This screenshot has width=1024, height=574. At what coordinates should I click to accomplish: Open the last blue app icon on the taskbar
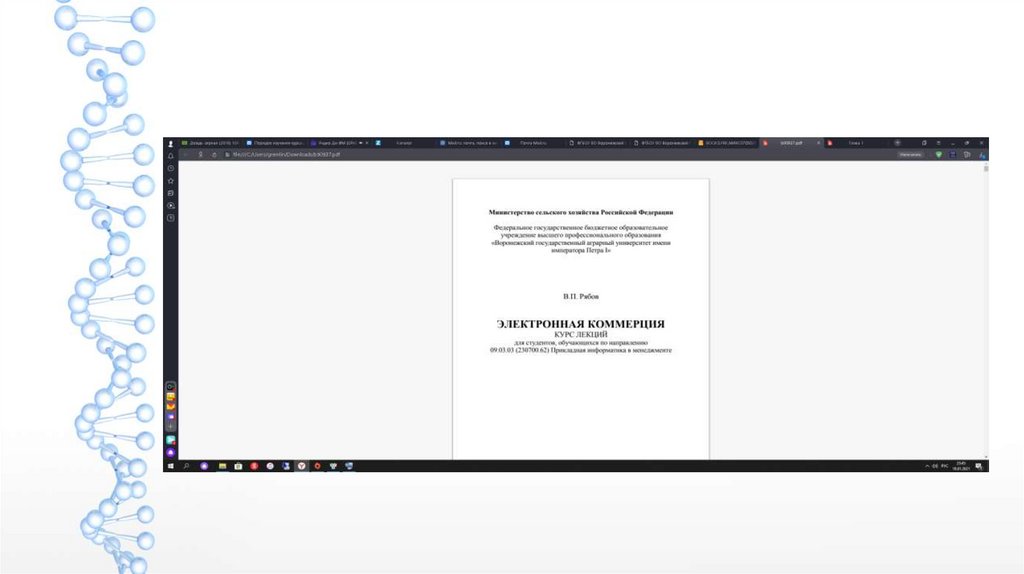(x=349, y=466)
